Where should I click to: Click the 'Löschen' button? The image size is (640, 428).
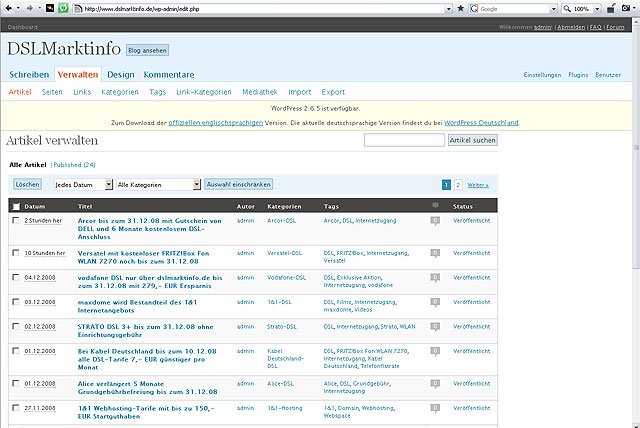(27, 184)
